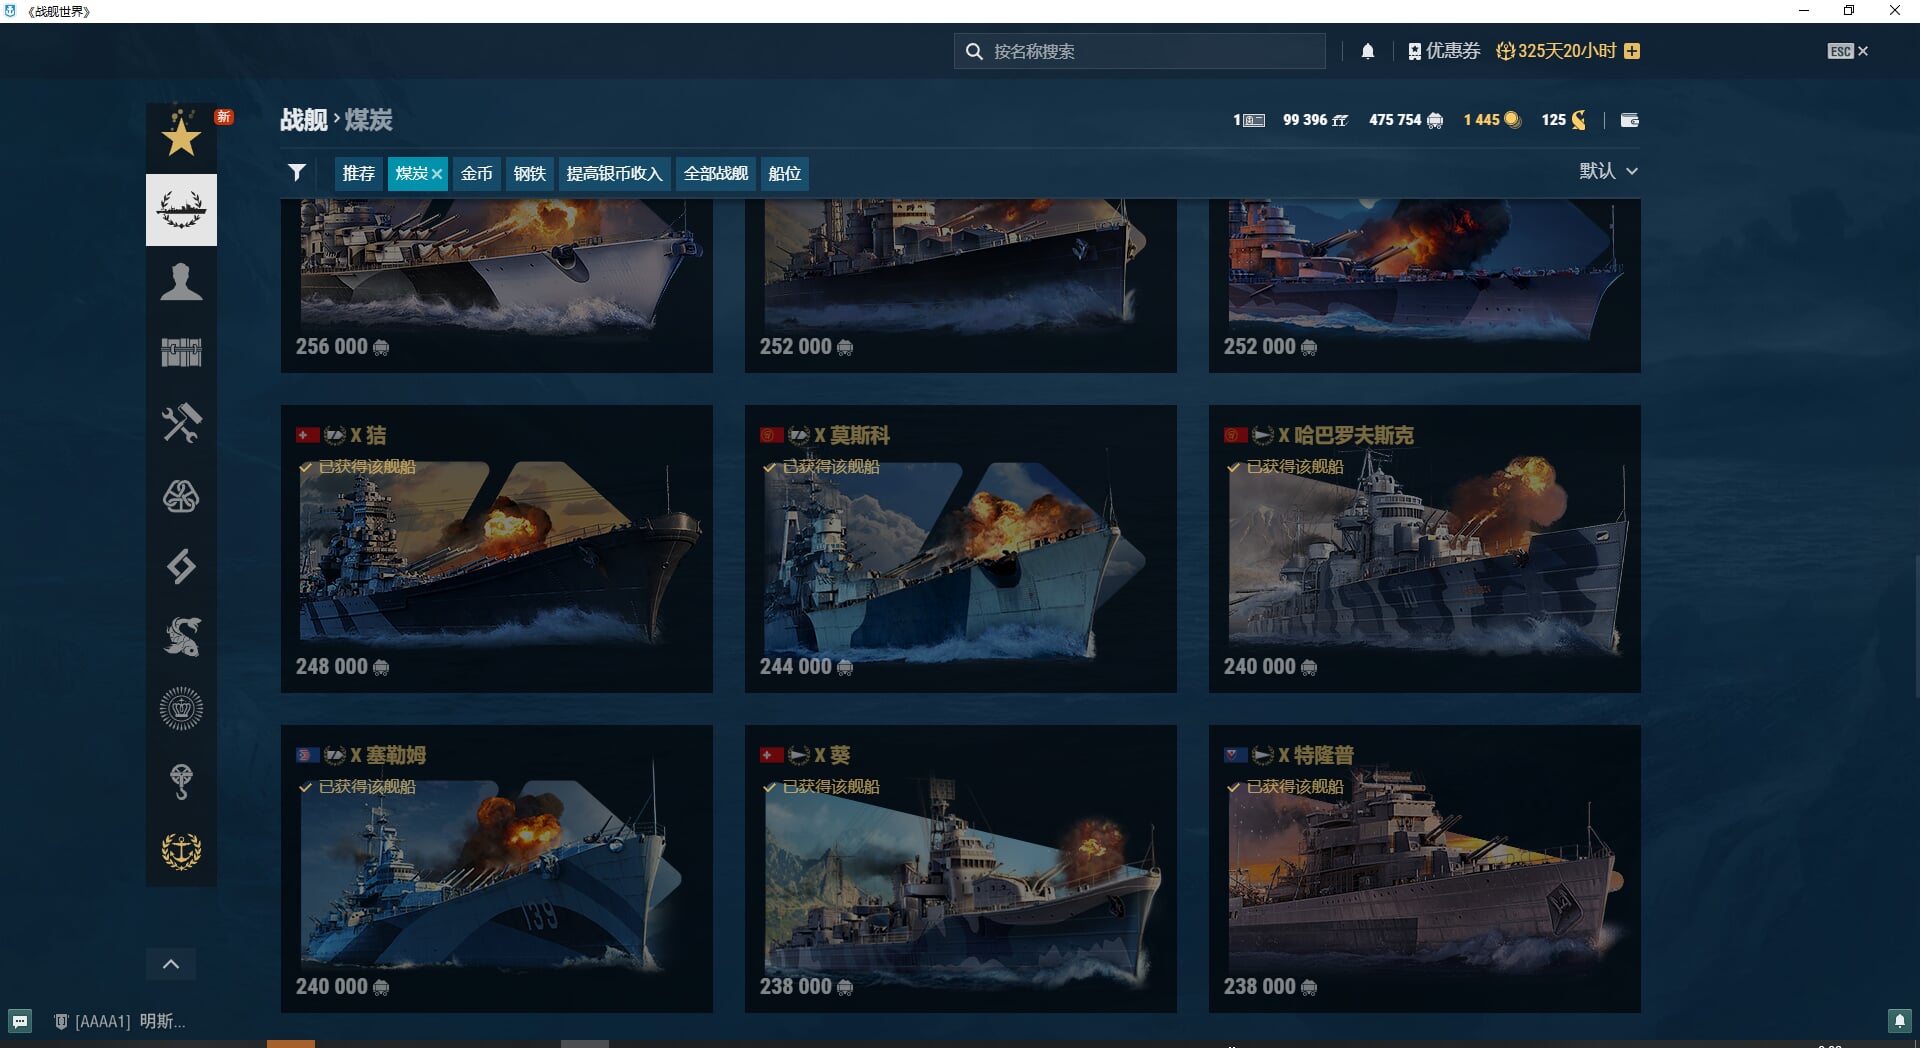
Task: Click the gold anchor wreath icon
Action: pos(181,851)
